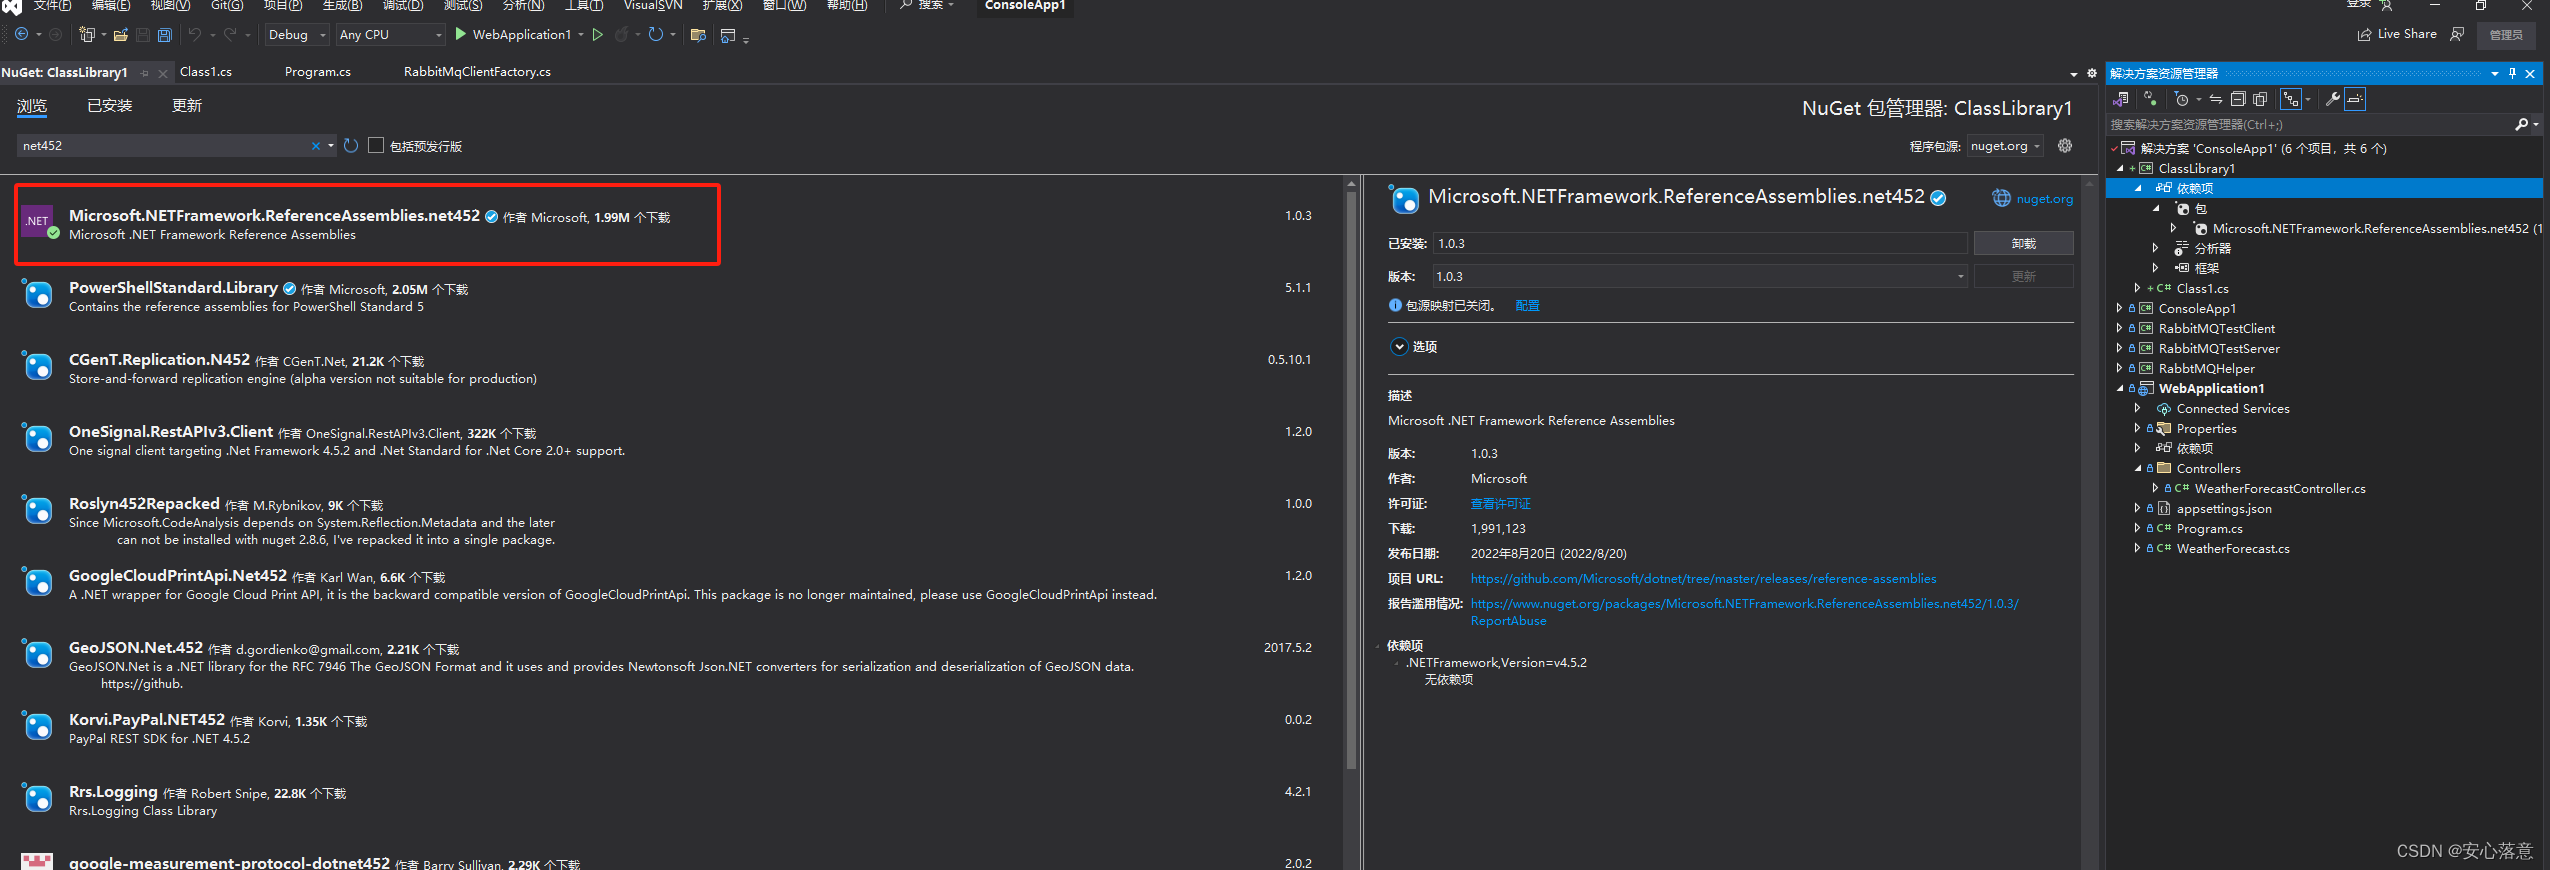Open the Debug configuration dropdown
2550x870 pixels.
[x=297, y=35]
